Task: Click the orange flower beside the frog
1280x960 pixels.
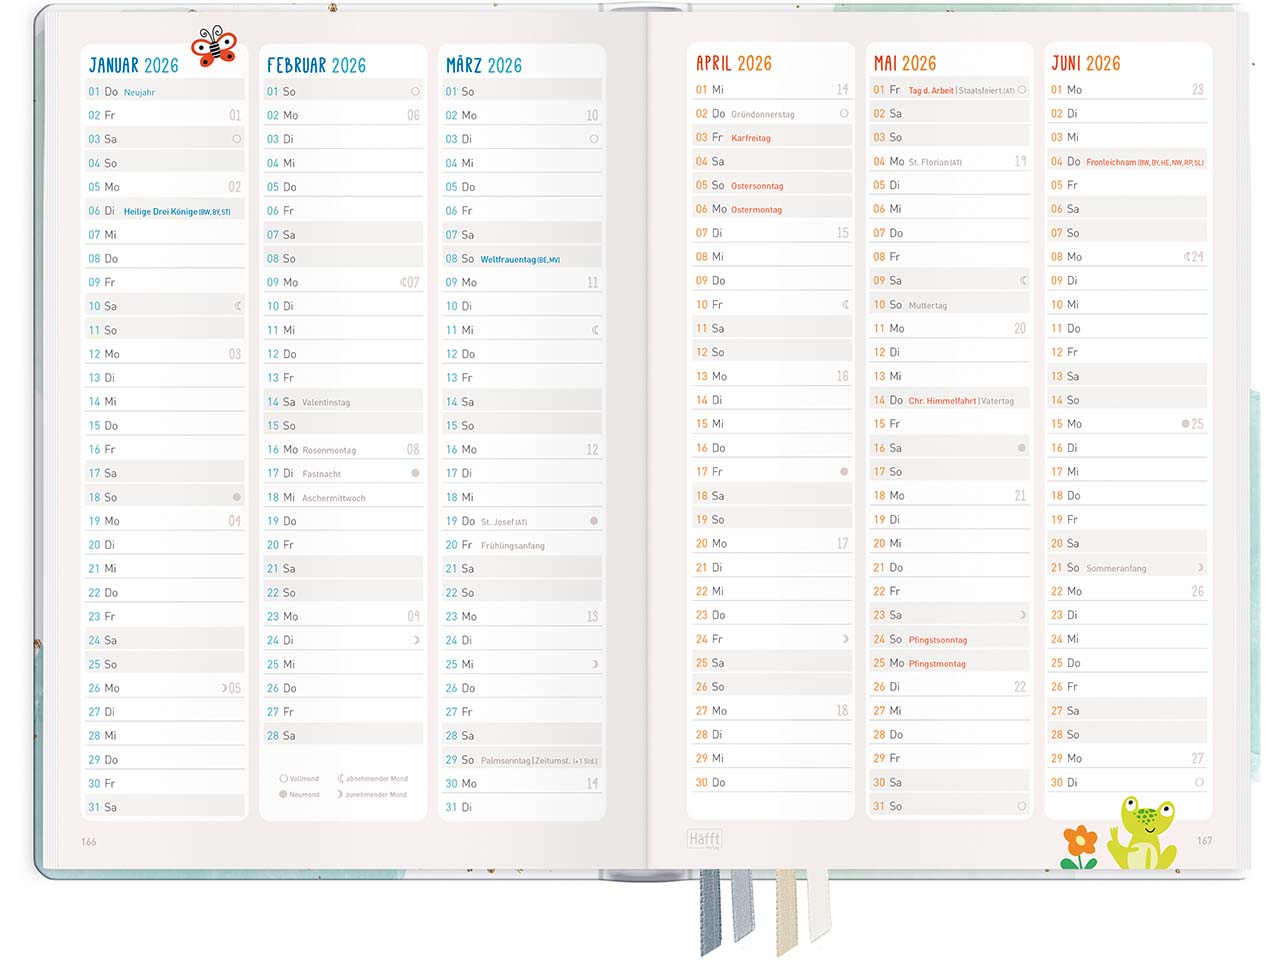Action: pos(1080,845)
